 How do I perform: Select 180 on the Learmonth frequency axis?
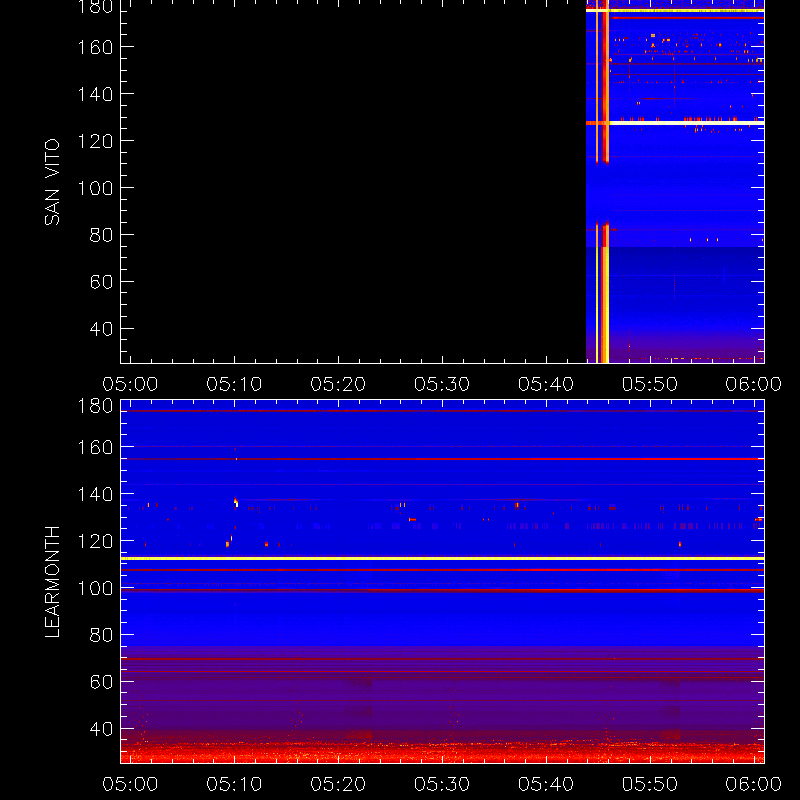point(95,407)
